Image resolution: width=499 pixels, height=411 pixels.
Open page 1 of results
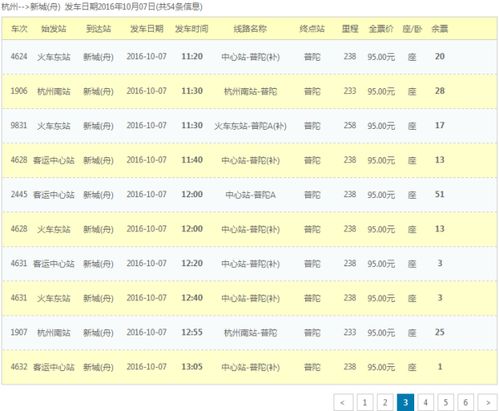pyautogui.click(x=365, y=402)
